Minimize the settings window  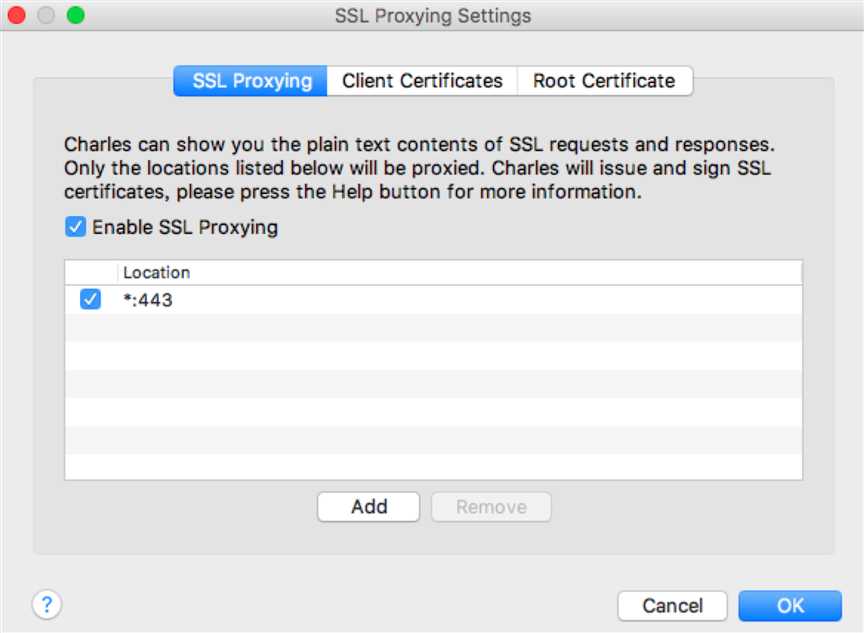coord(46,16)
